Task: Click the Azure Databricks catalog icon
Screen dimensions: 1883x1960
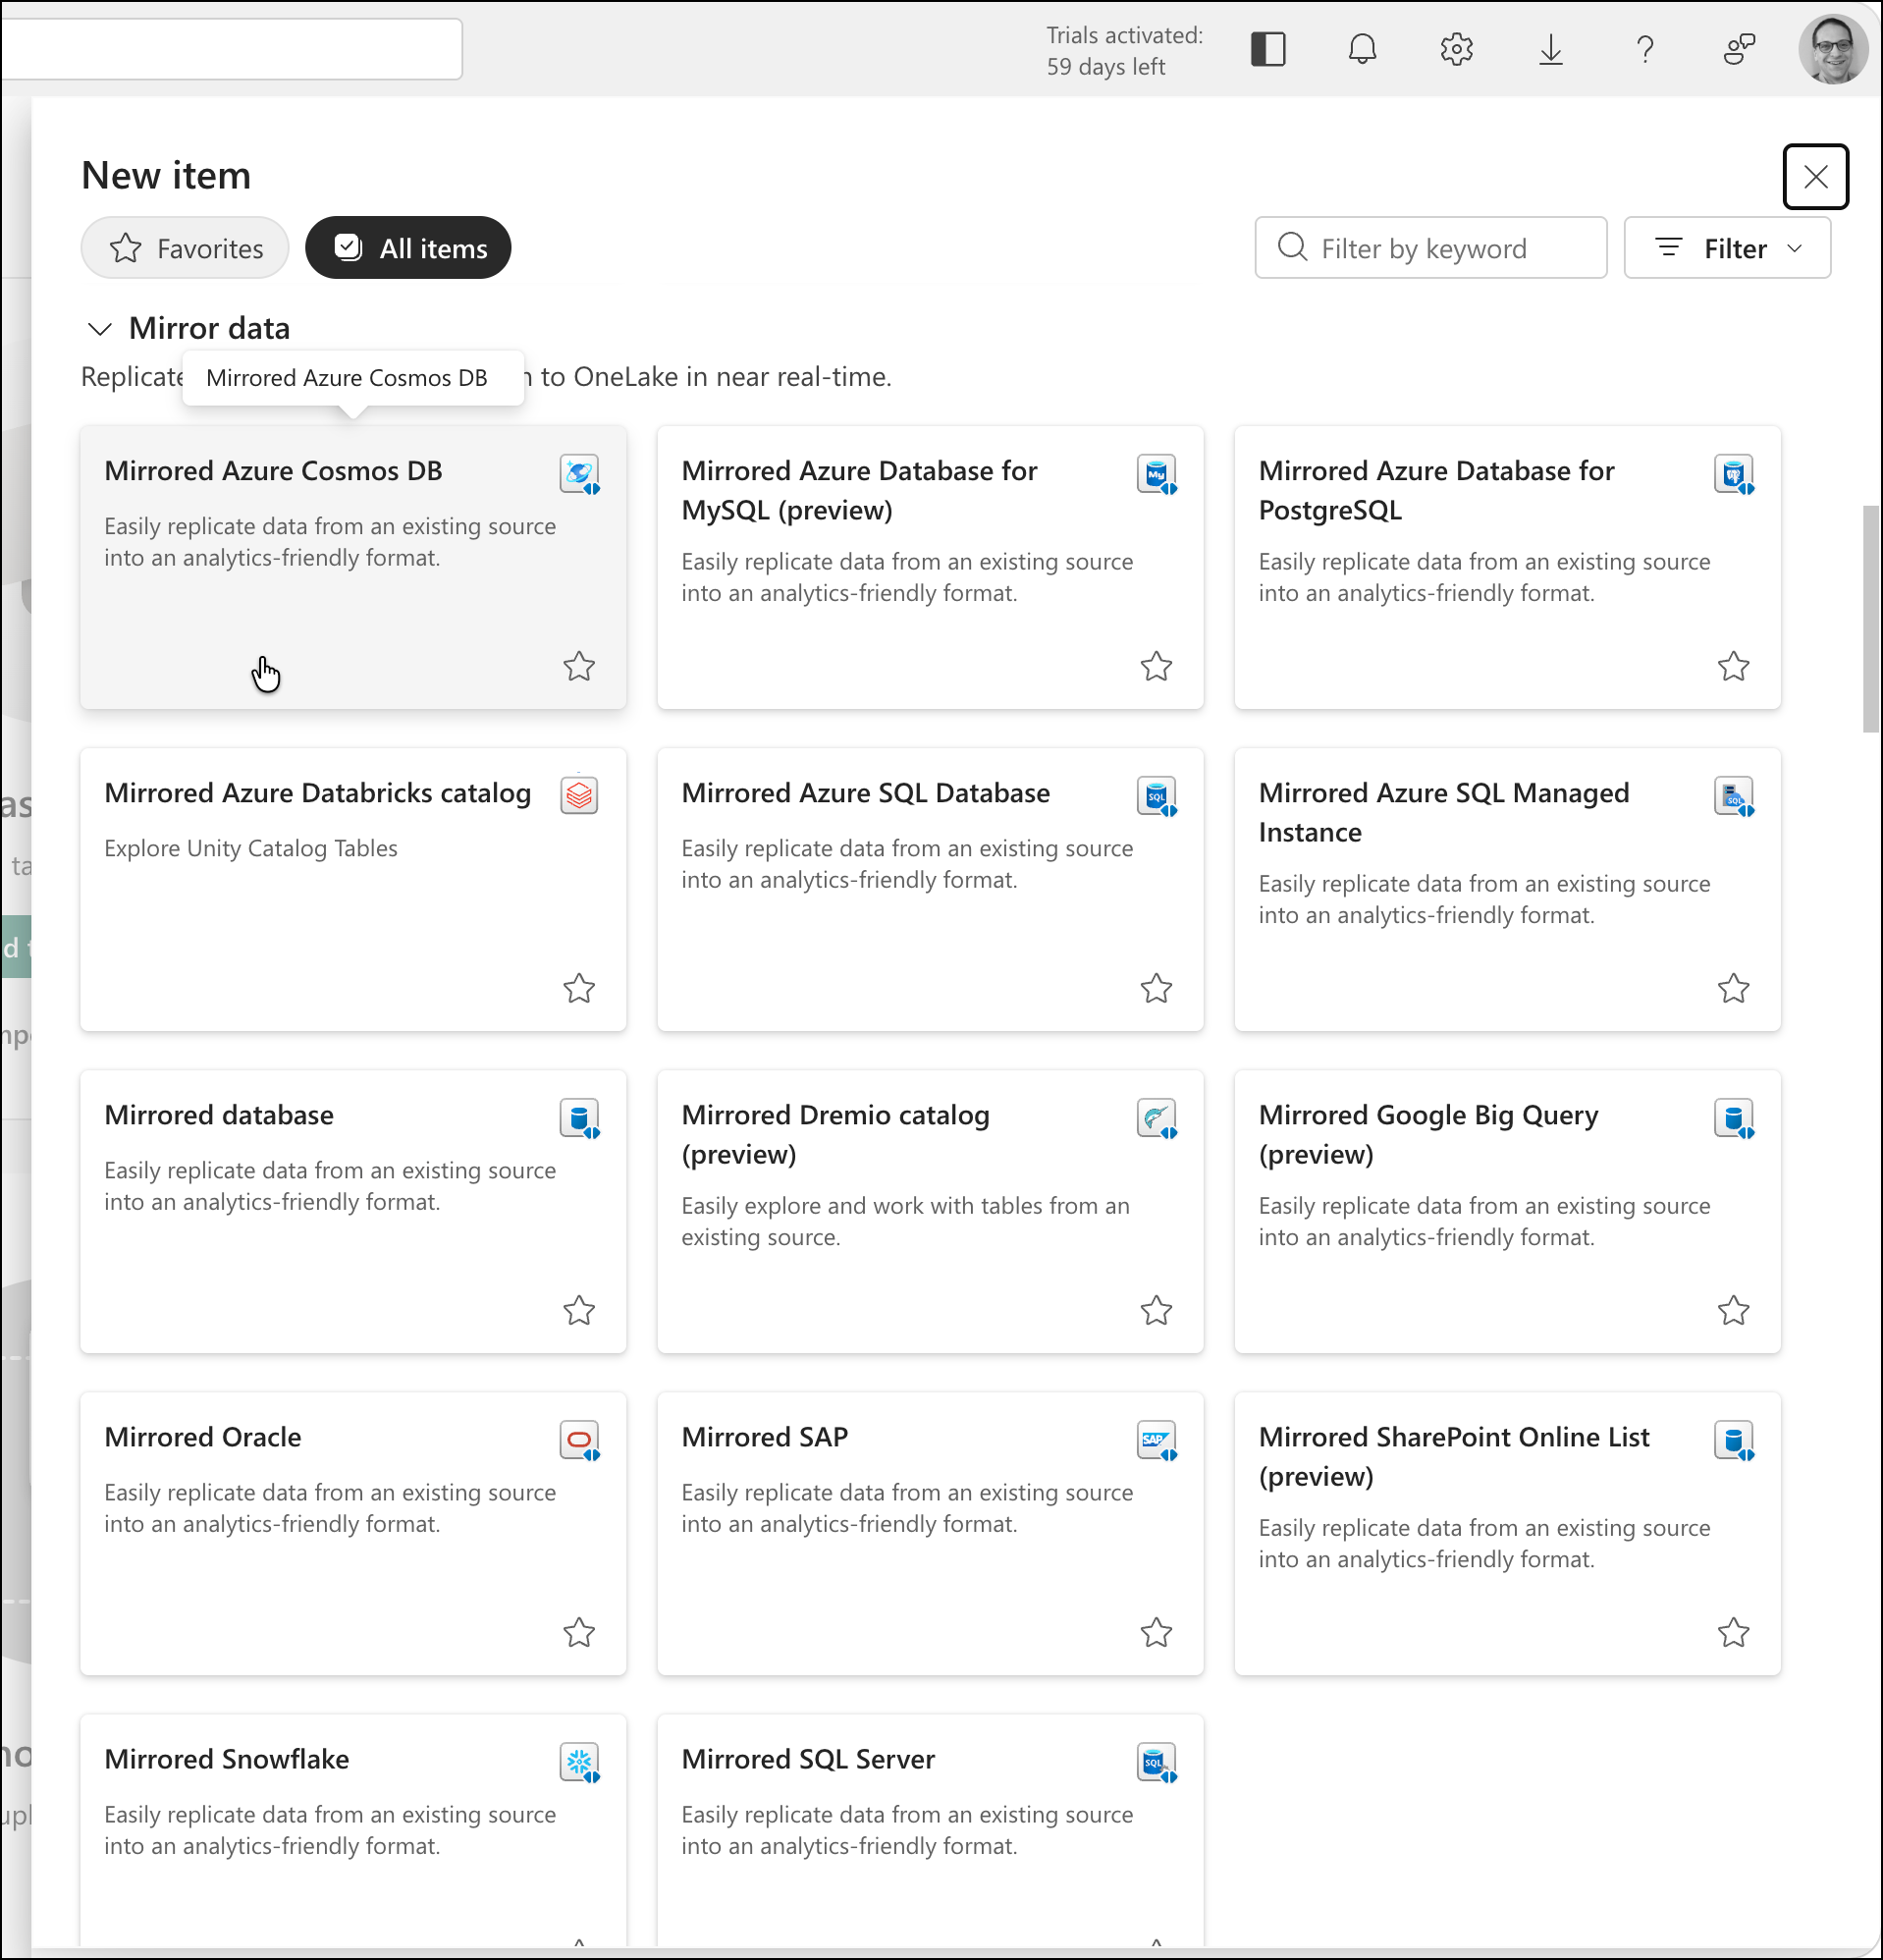Action: point(579,796)
